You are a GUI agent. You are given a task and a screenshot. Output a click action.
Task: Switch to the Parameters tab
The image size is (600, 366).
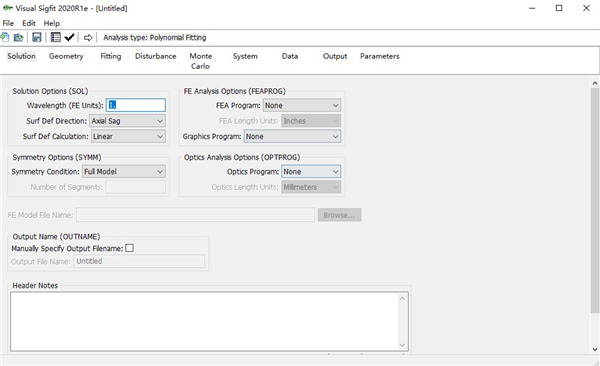(380, 56)
